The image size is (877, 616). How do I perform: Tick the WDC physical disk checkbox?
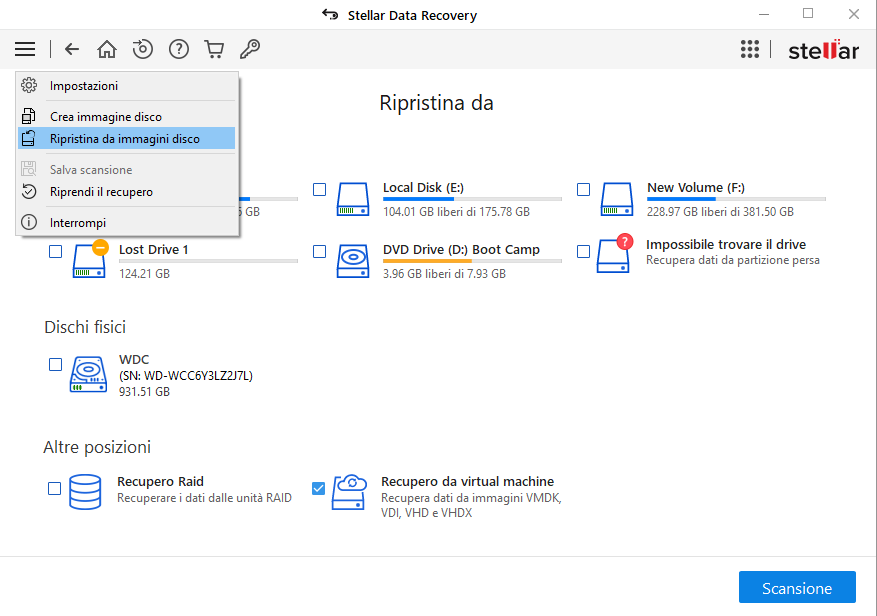(x=55, y=365)
